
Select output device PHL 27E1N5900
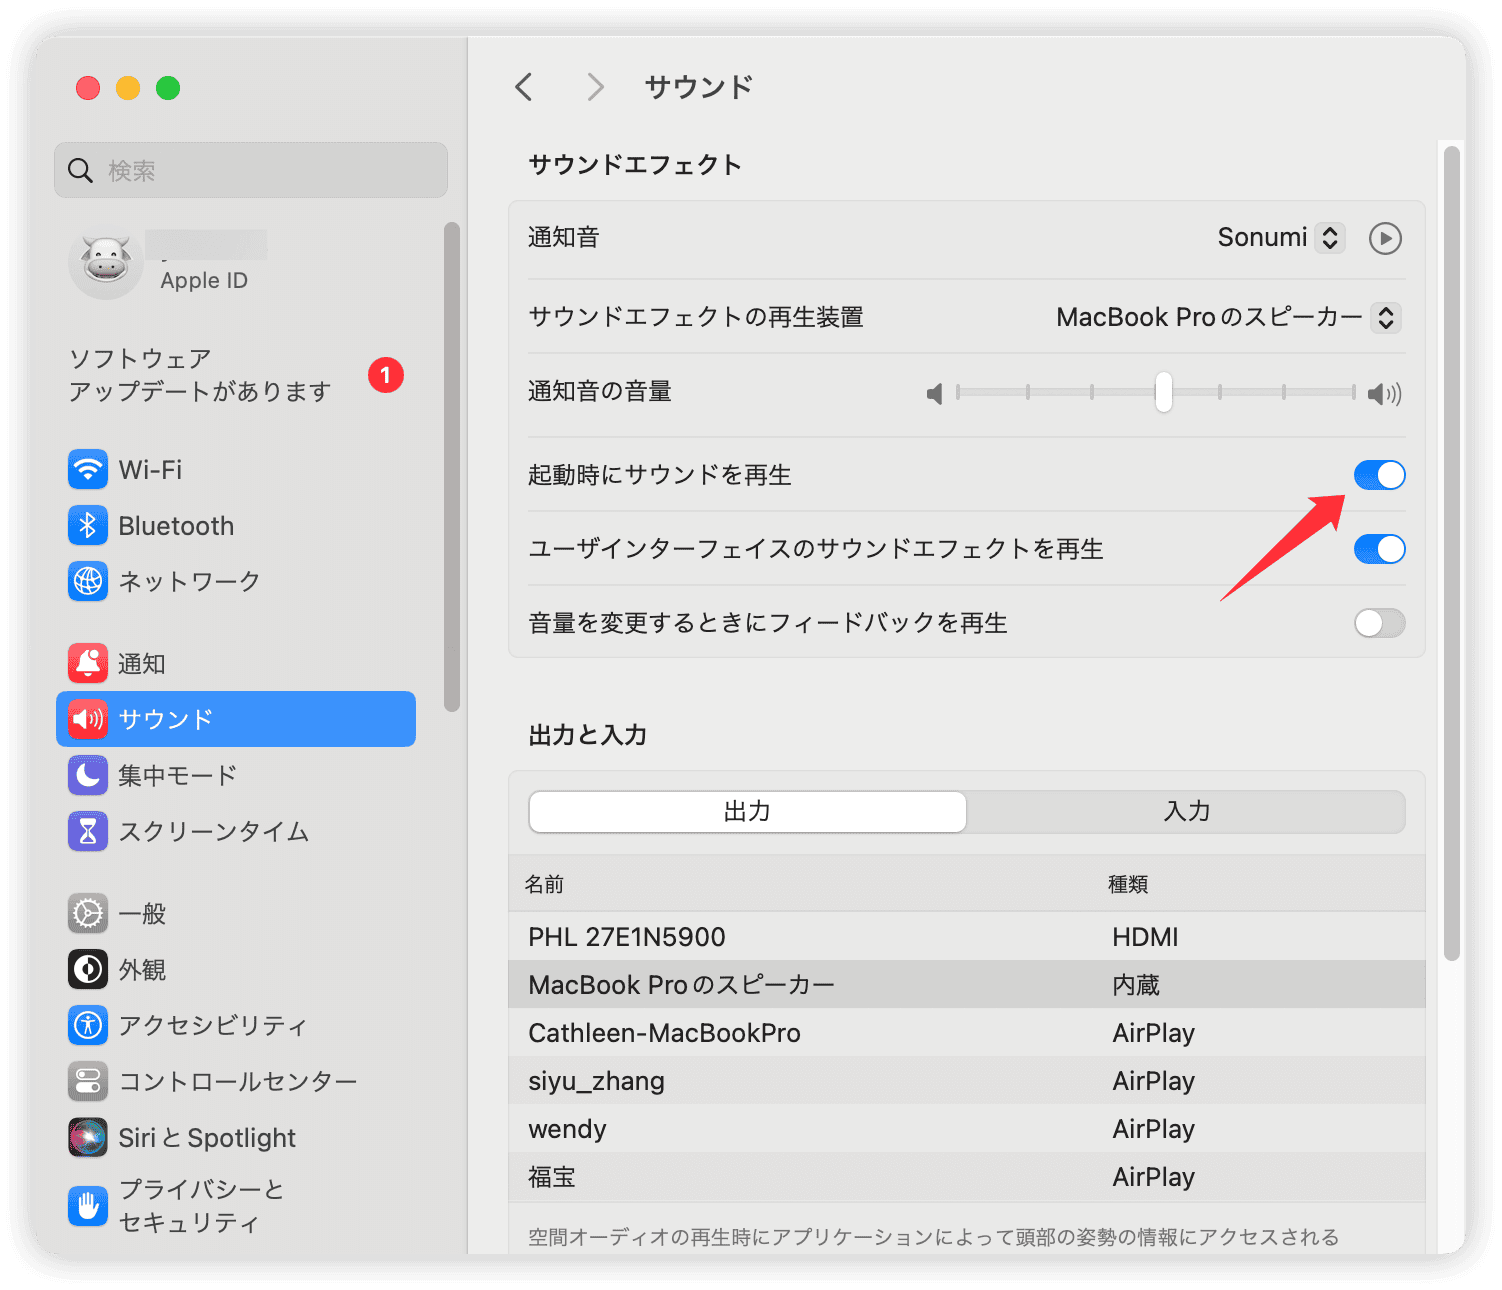(x=966, y=937)
